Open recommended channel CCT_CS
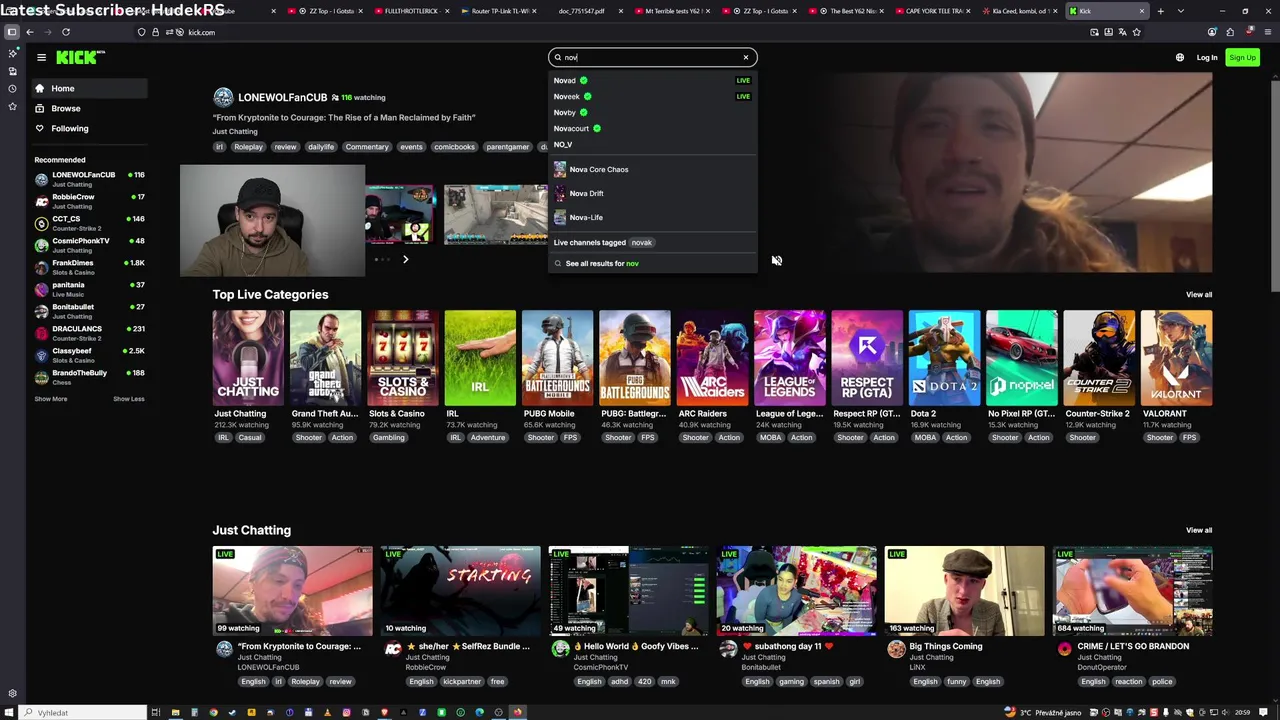 [x=89, y=223]
